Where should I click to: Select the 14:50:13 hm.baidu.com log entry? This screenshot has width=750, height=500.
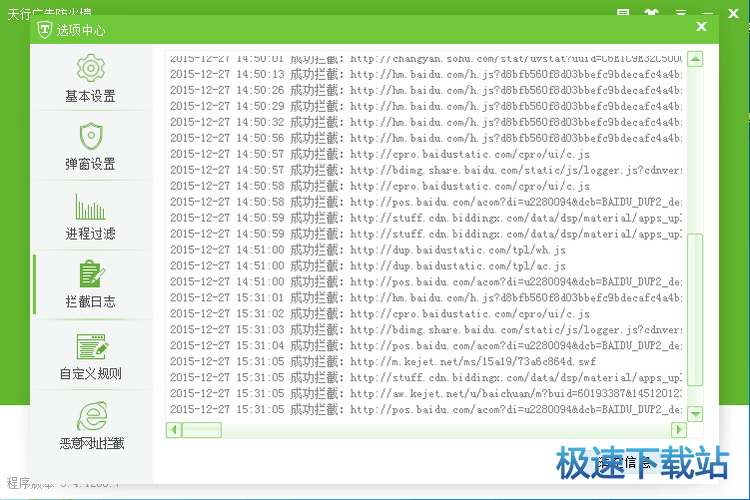(426, 75)
